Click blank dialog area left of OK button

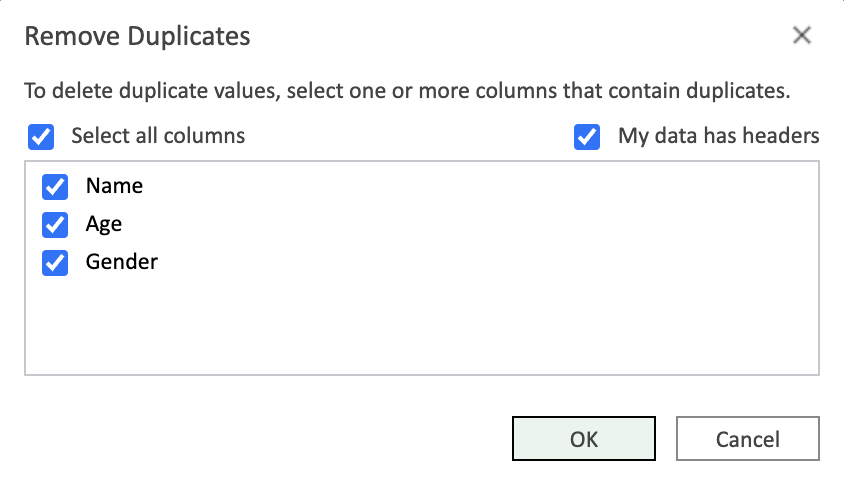270,439
